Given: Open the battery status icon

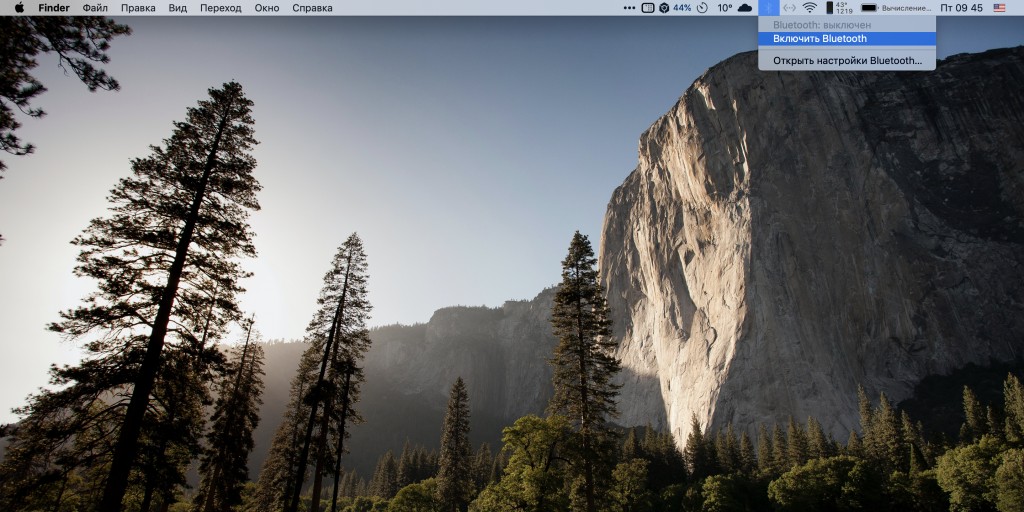Looking at the screenshot, I should (870, 8).
